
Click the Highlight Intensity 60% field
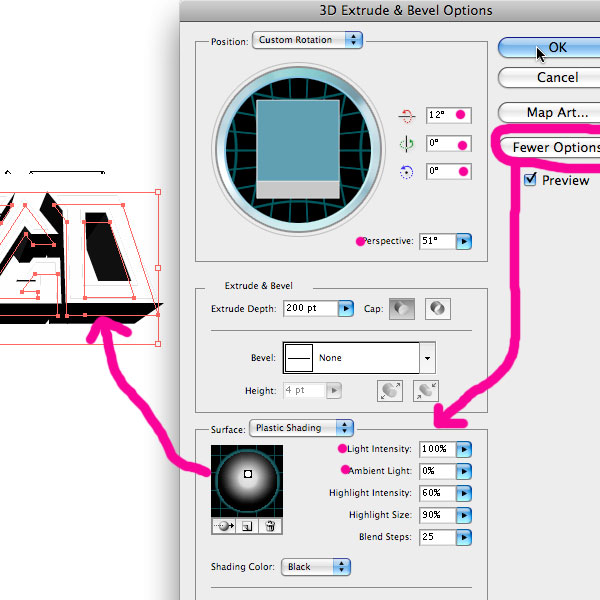click(438, 493)
